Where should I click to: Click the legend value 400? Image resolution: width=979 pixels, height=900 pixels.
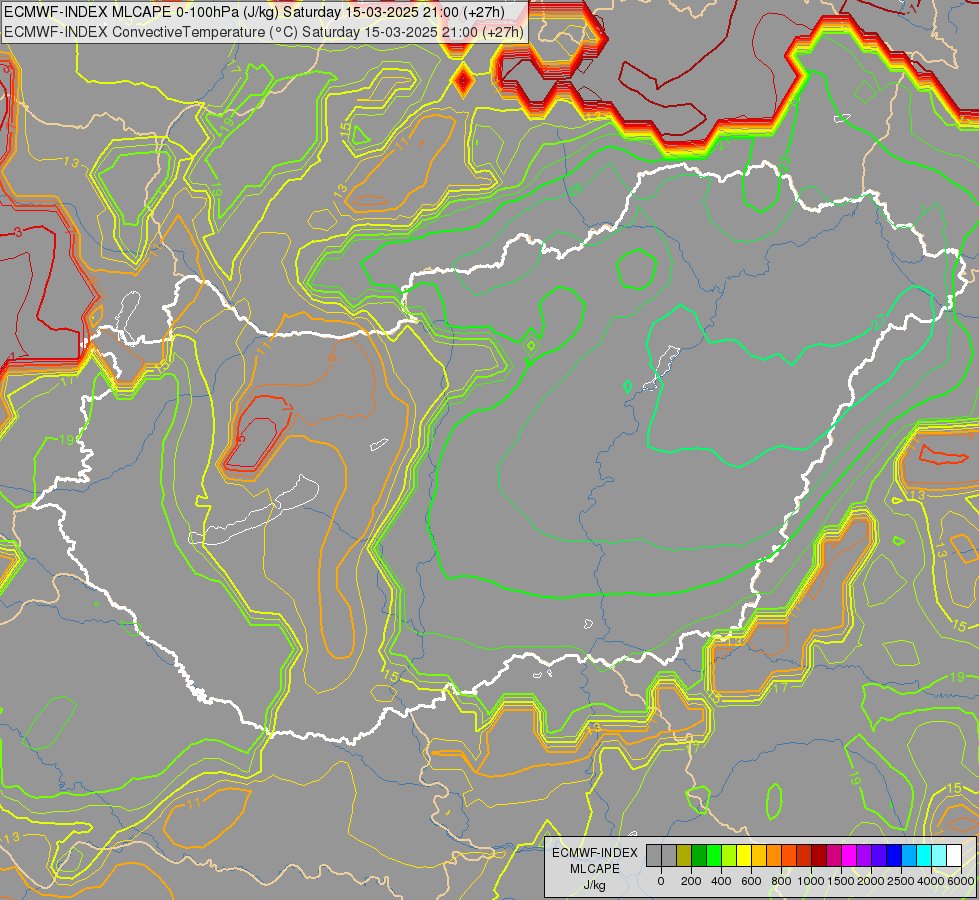point(721,881)
